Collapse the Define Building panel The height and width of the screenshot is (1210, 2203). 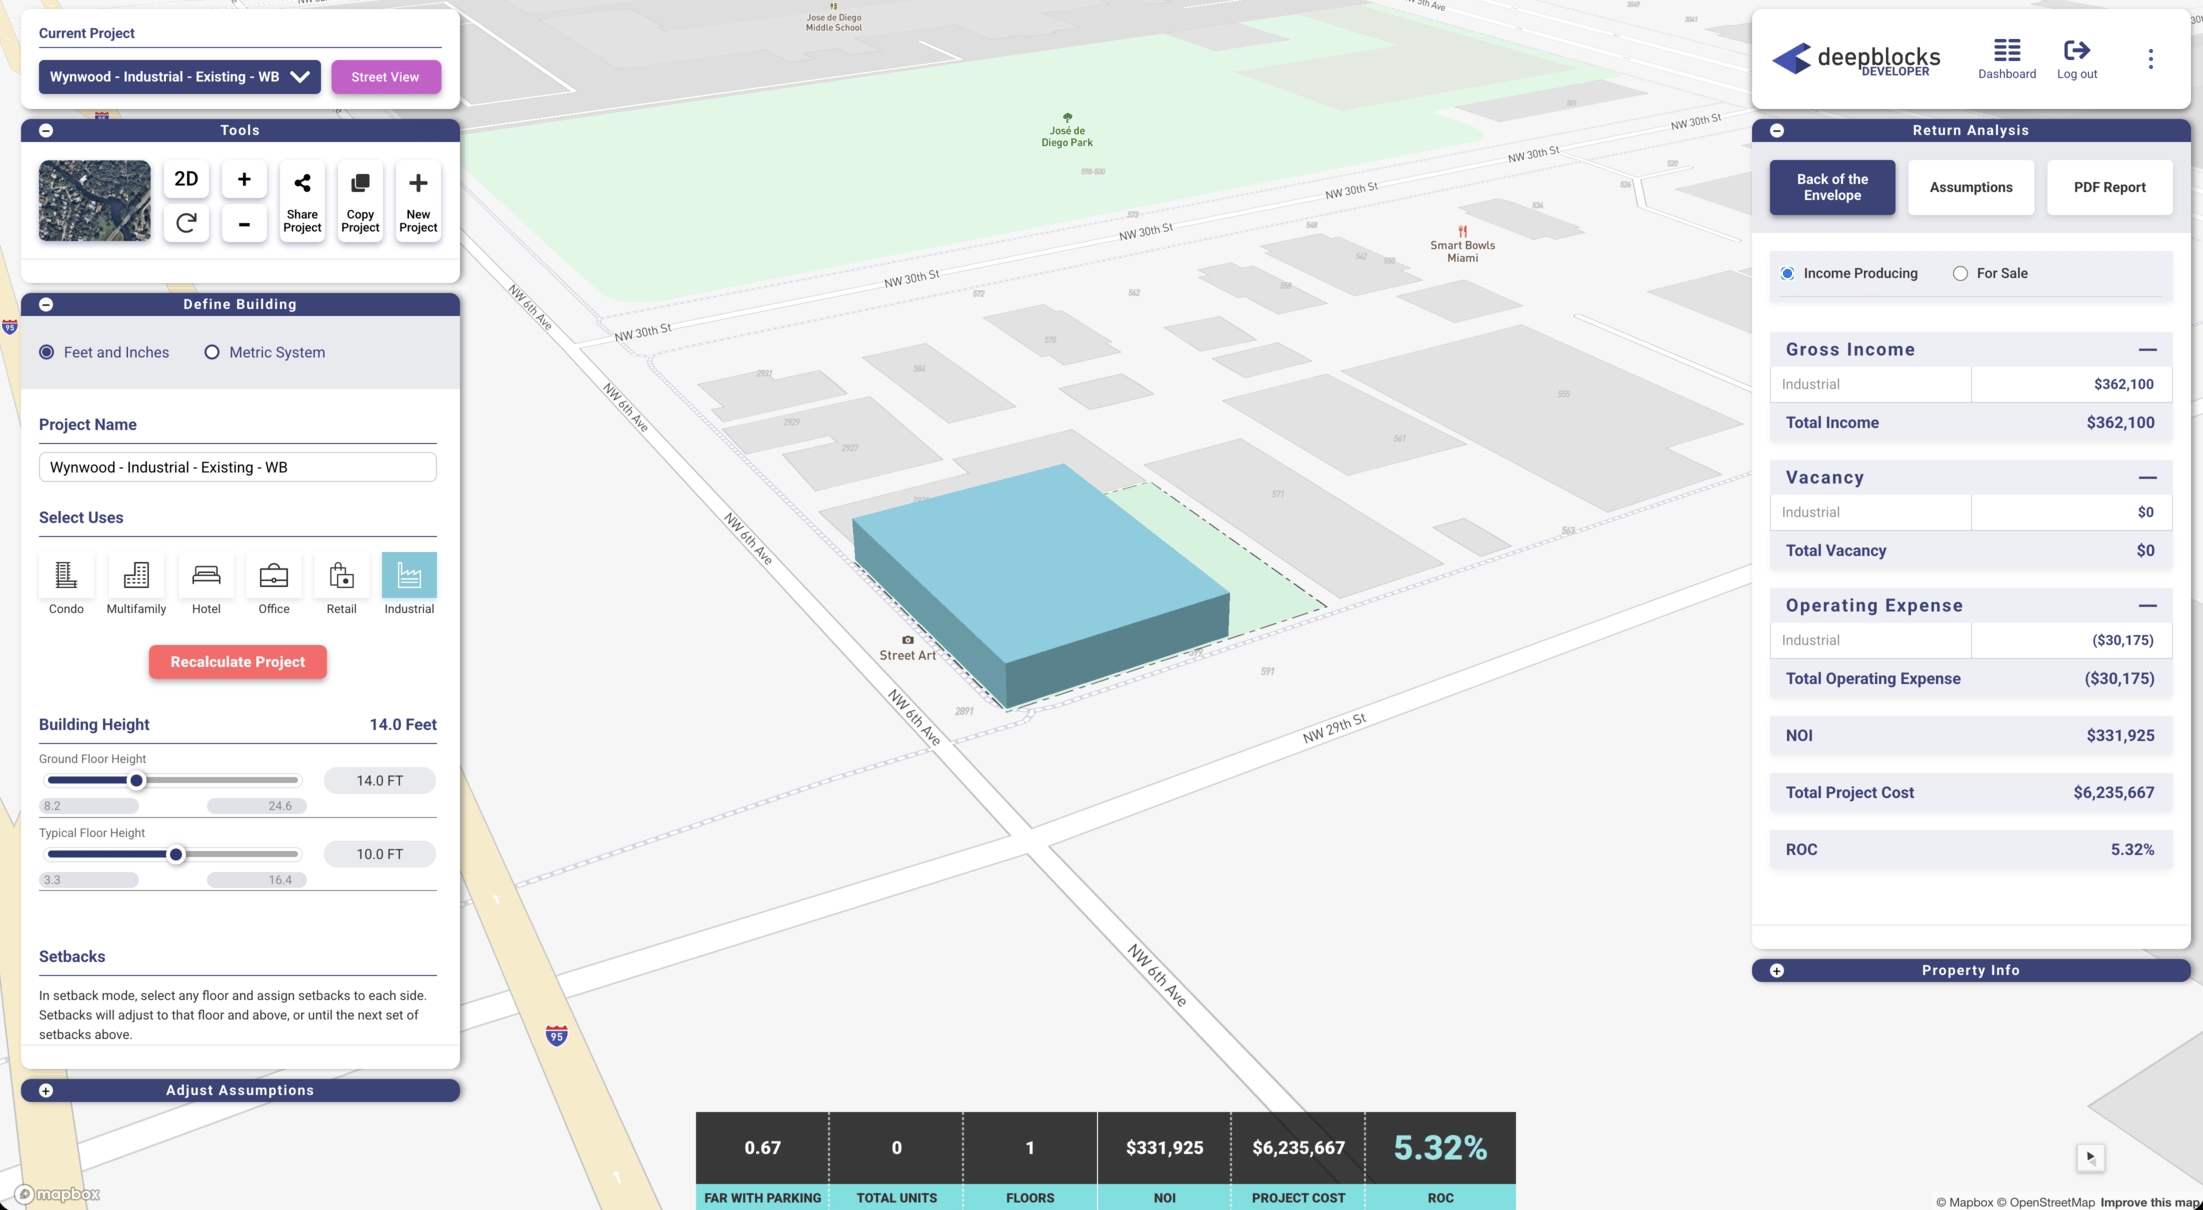pos(46,304)
